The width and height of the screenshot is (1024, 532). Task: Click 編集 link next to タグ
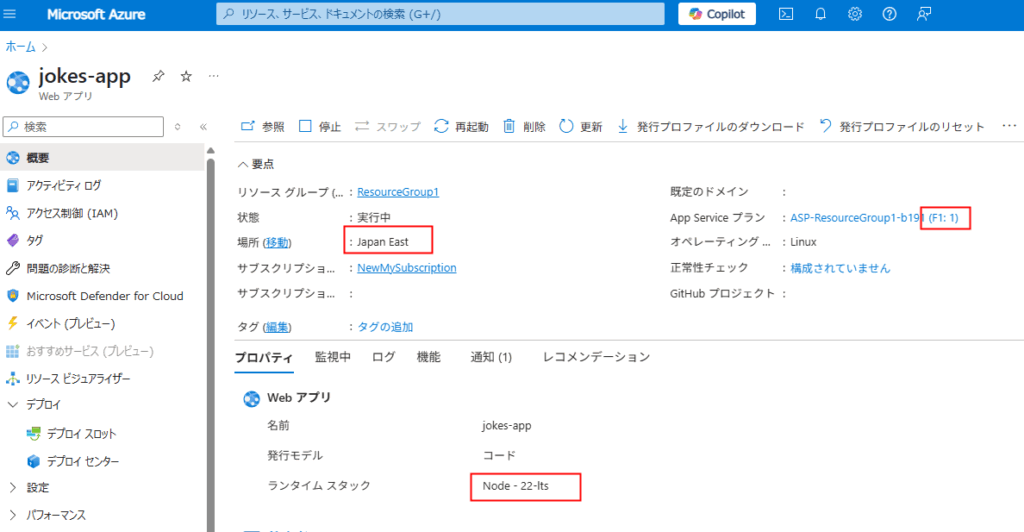coord(277,327)
